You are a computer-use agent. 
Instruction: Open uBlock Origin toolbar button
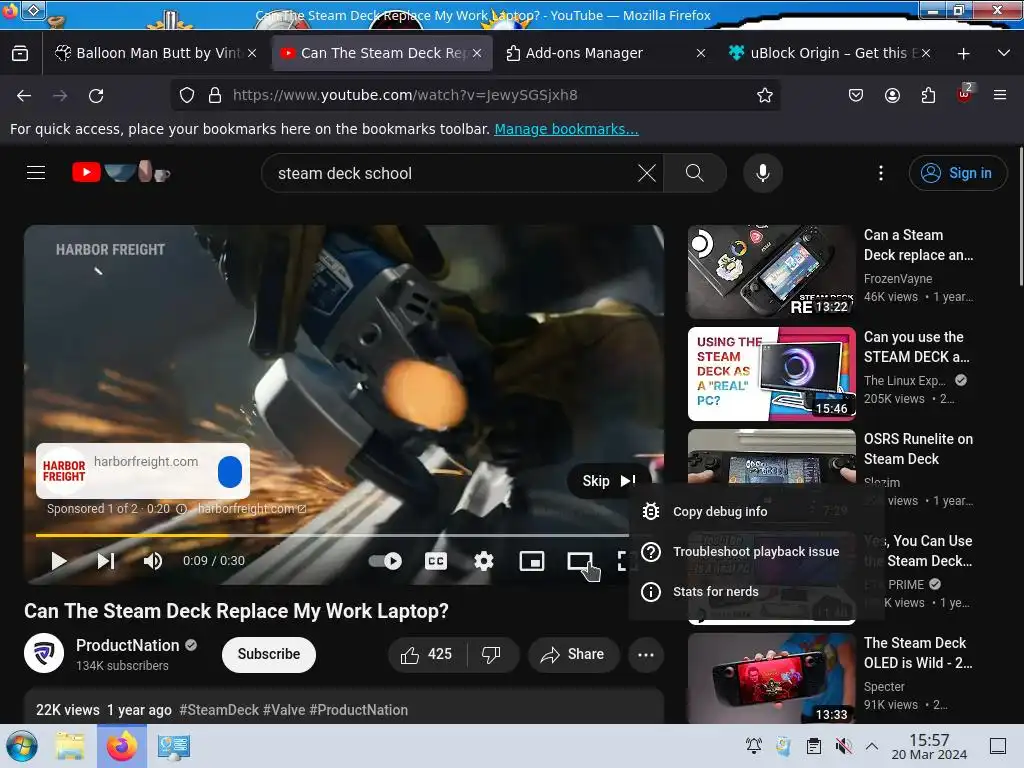[x=964, y=94]
